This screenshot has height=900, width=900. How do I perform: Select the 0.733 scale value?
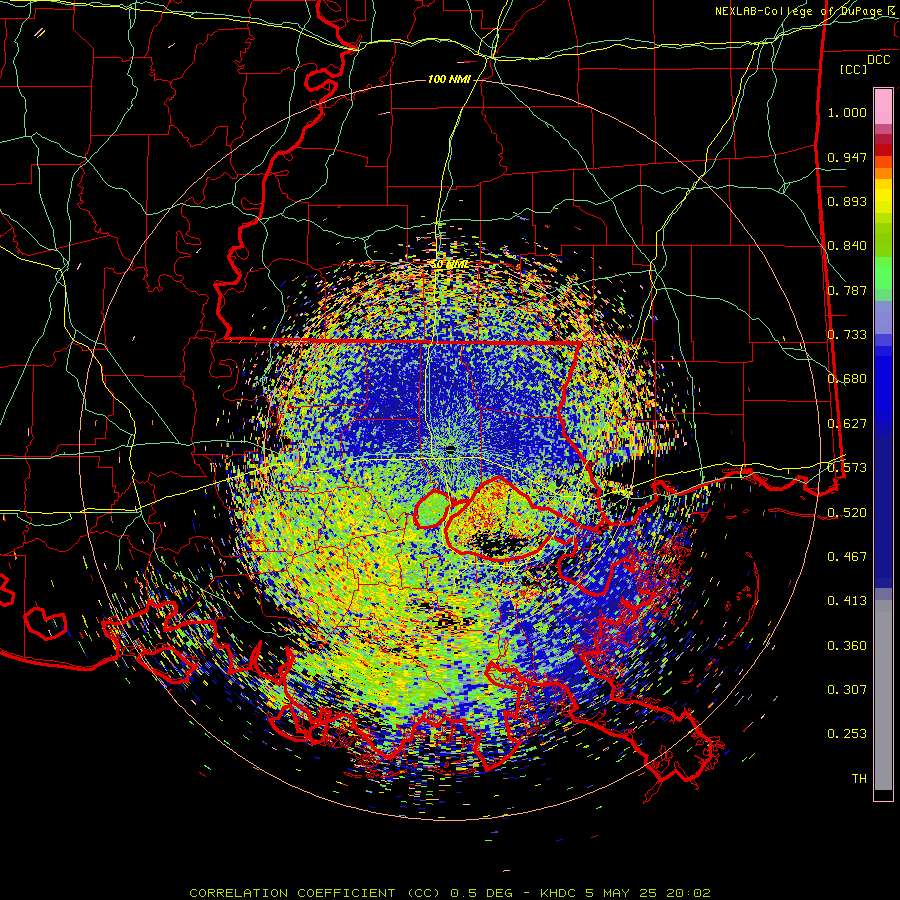click(x=847, y=335)
